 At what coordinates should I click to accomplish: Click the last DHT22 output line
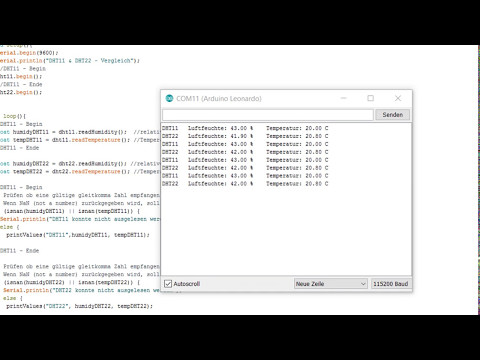tap(245, 184)
